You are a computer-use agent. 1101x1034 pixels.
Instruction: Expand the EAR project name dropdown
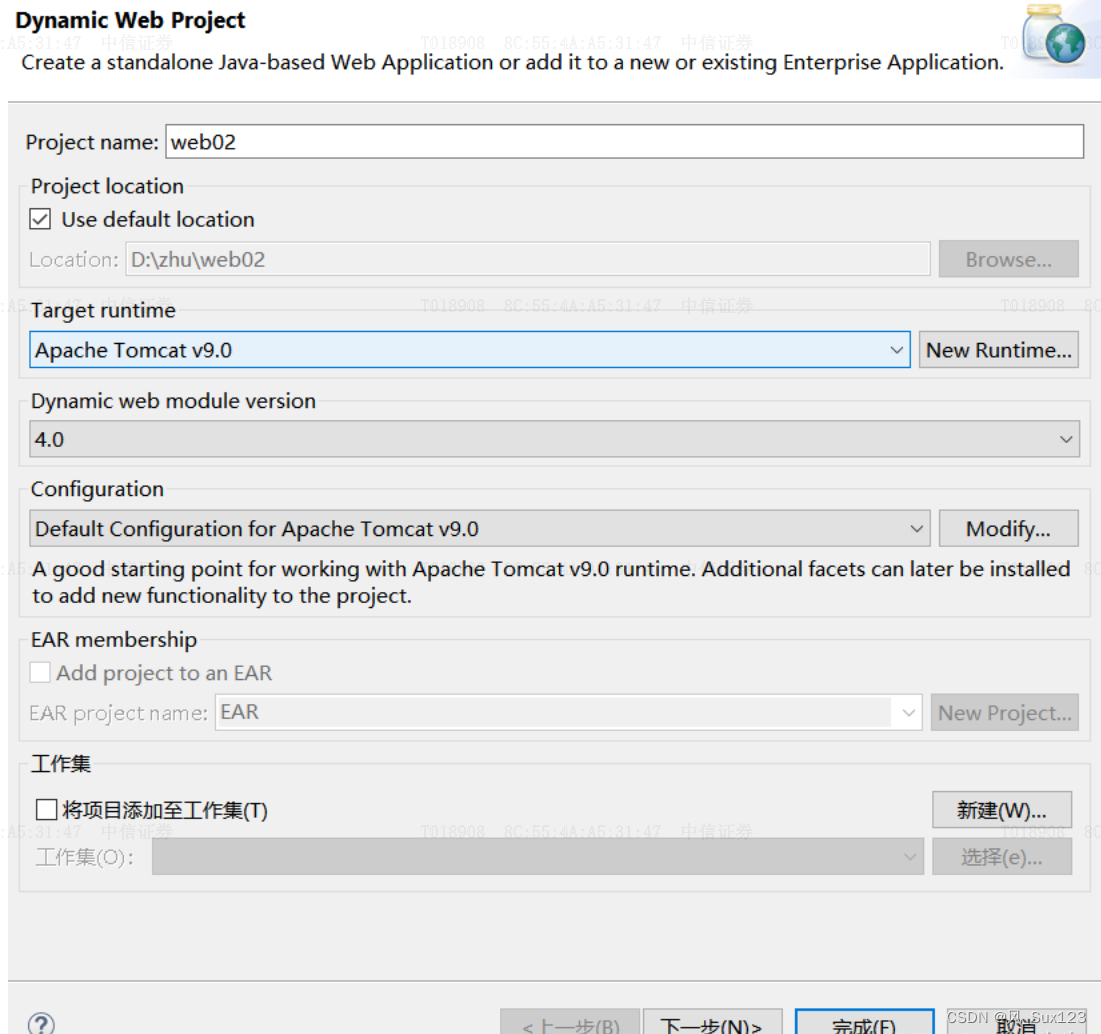[x=908, y=712]
